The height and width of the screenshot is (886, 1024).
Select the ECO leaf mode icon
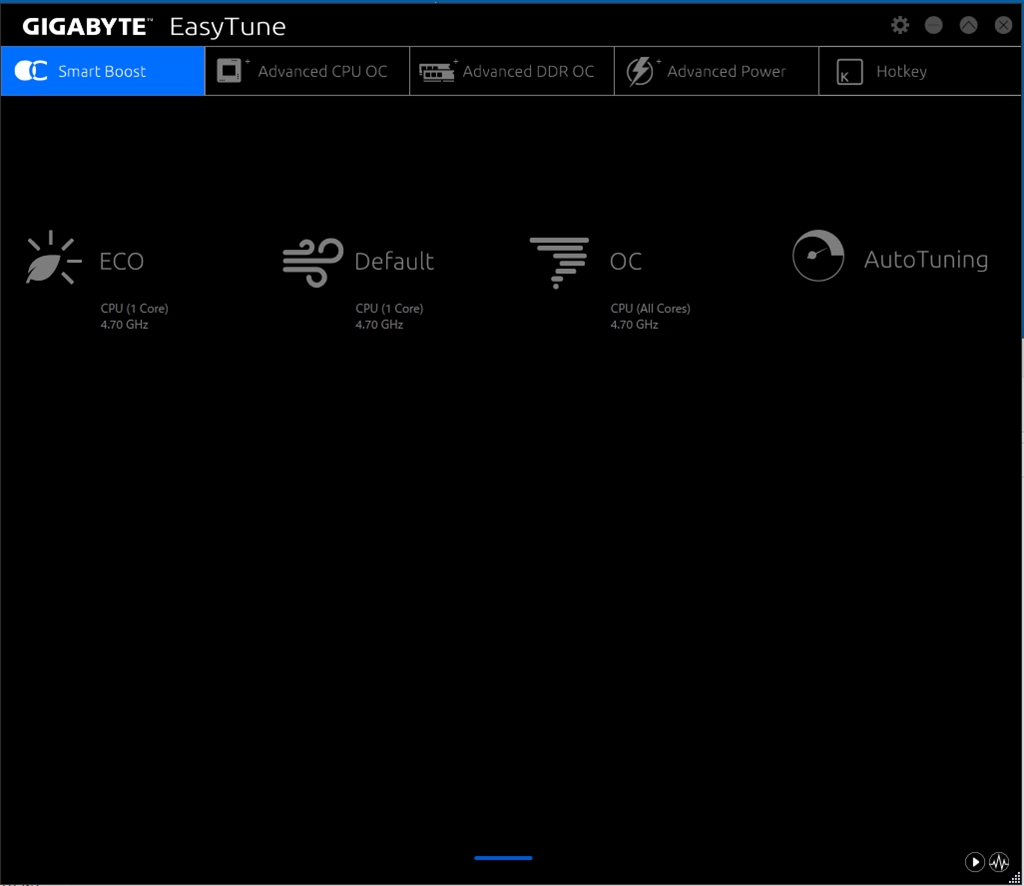54,258
